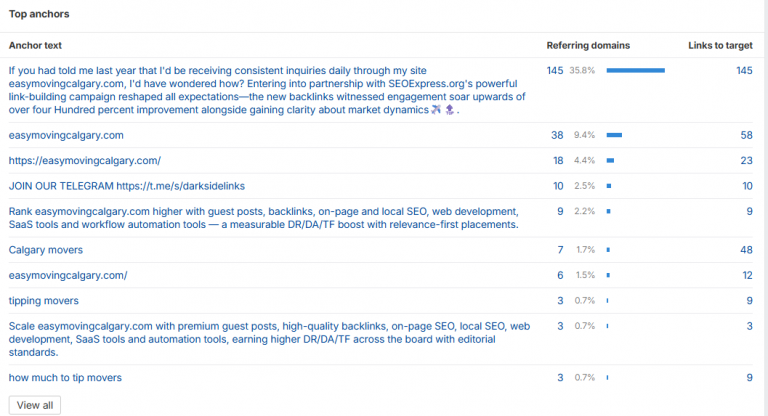The image size is (768, 416).
Task: Click the 35.8% blue progress bar
Action: coord(636,71)
